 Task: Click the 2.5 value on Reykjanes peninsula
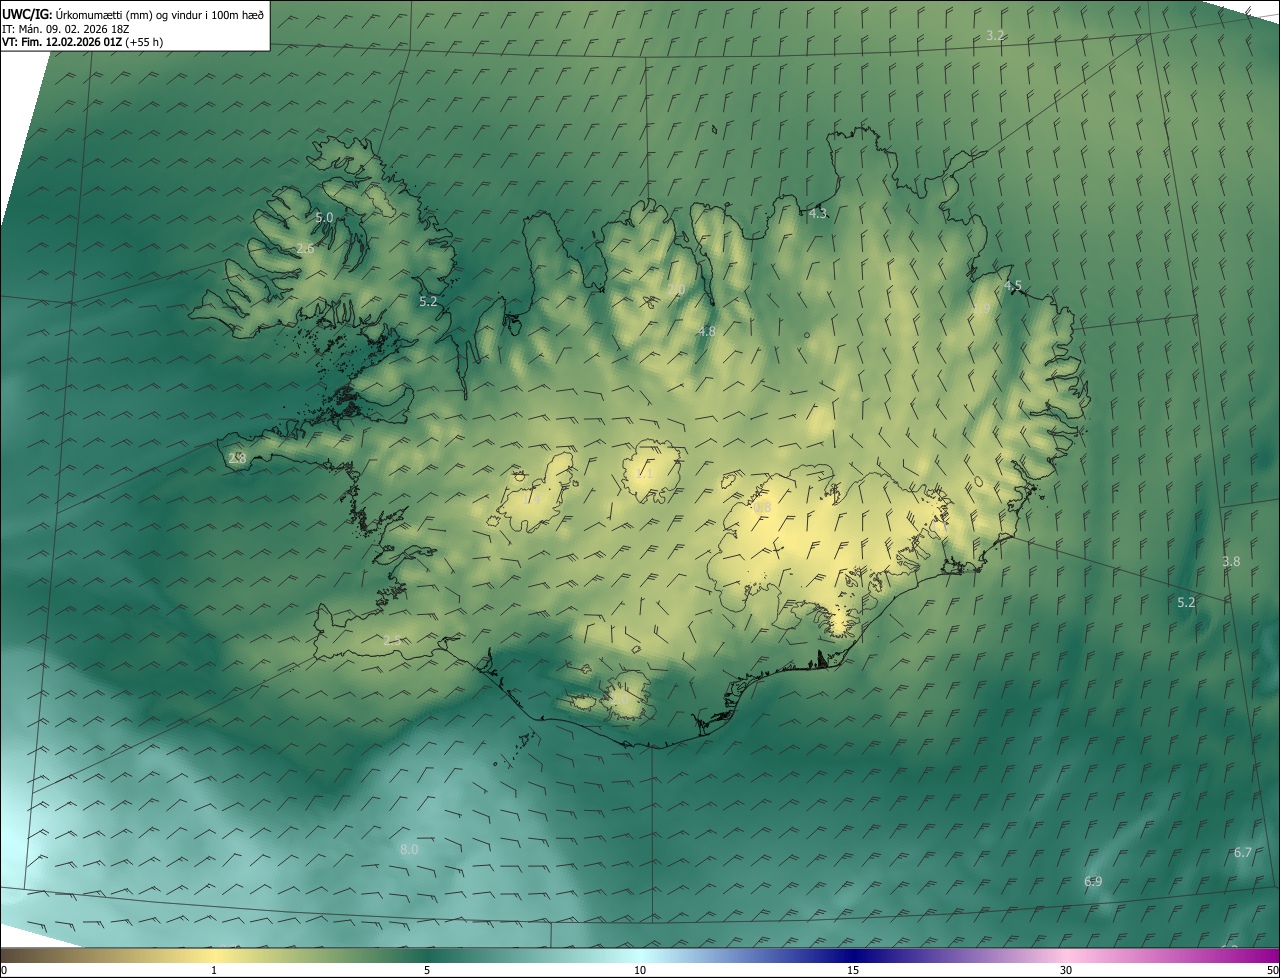(x=392, y=639)
